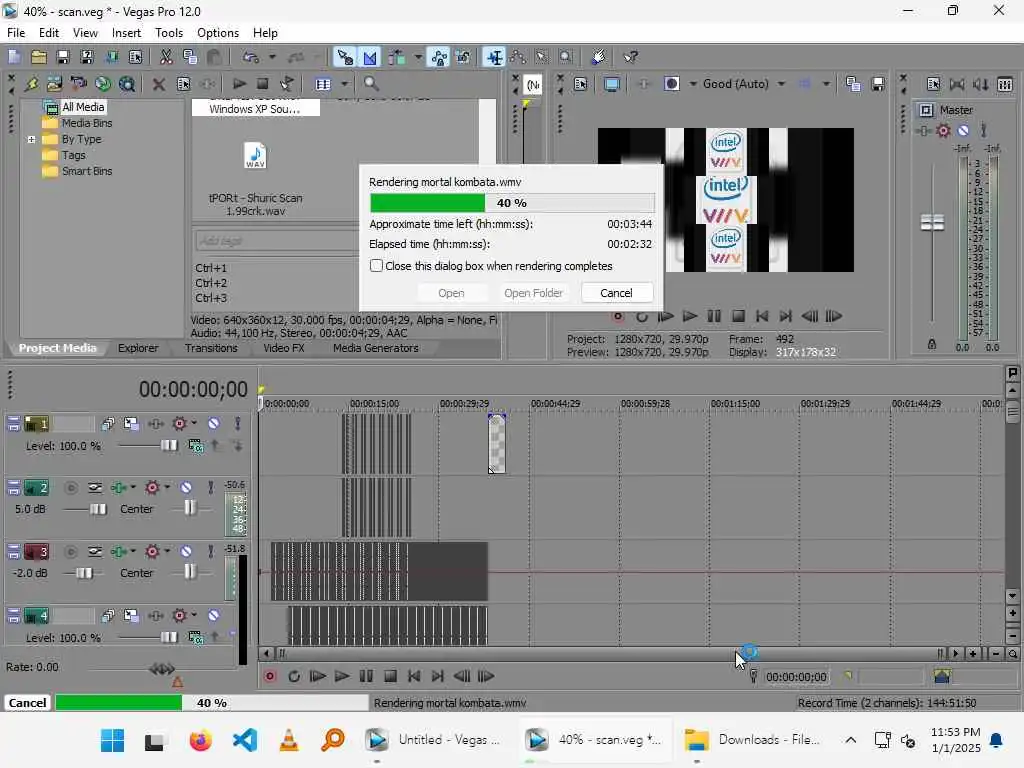The height and width of the screenshot is (768, 1024).
Task: Switch to Untitled - Vegas taskbar window
Action: pos(434,739)
